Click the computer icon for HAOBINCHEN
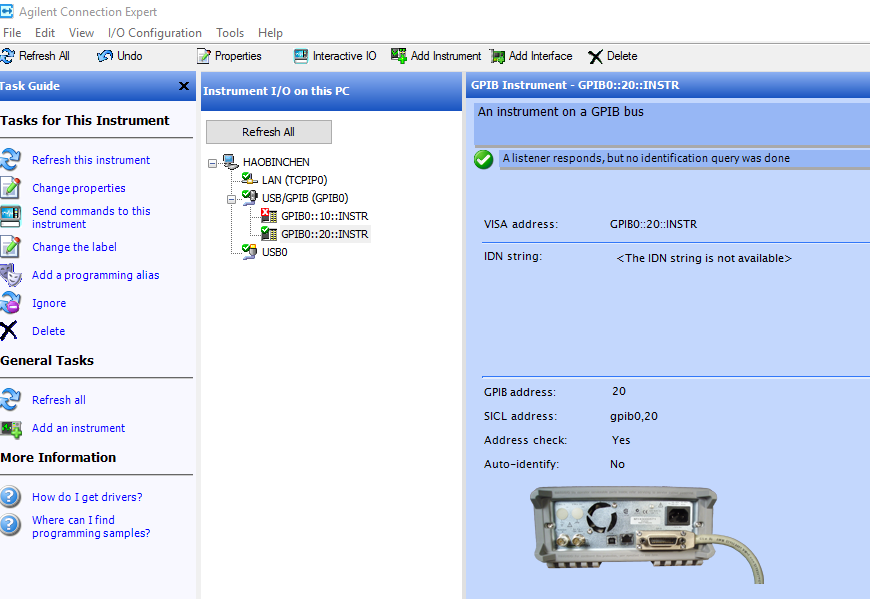Viewport: 870px width, 599px height. coord(230,161)
